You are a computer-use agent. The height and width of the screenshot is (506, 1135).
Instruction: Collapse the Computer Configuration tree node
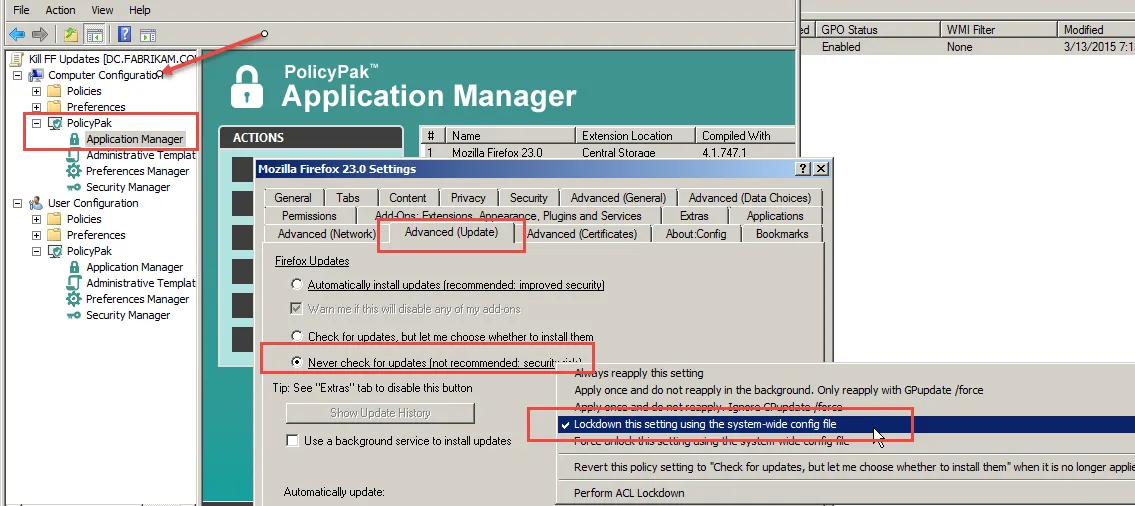pyautogui.click(x=17, y=75)
